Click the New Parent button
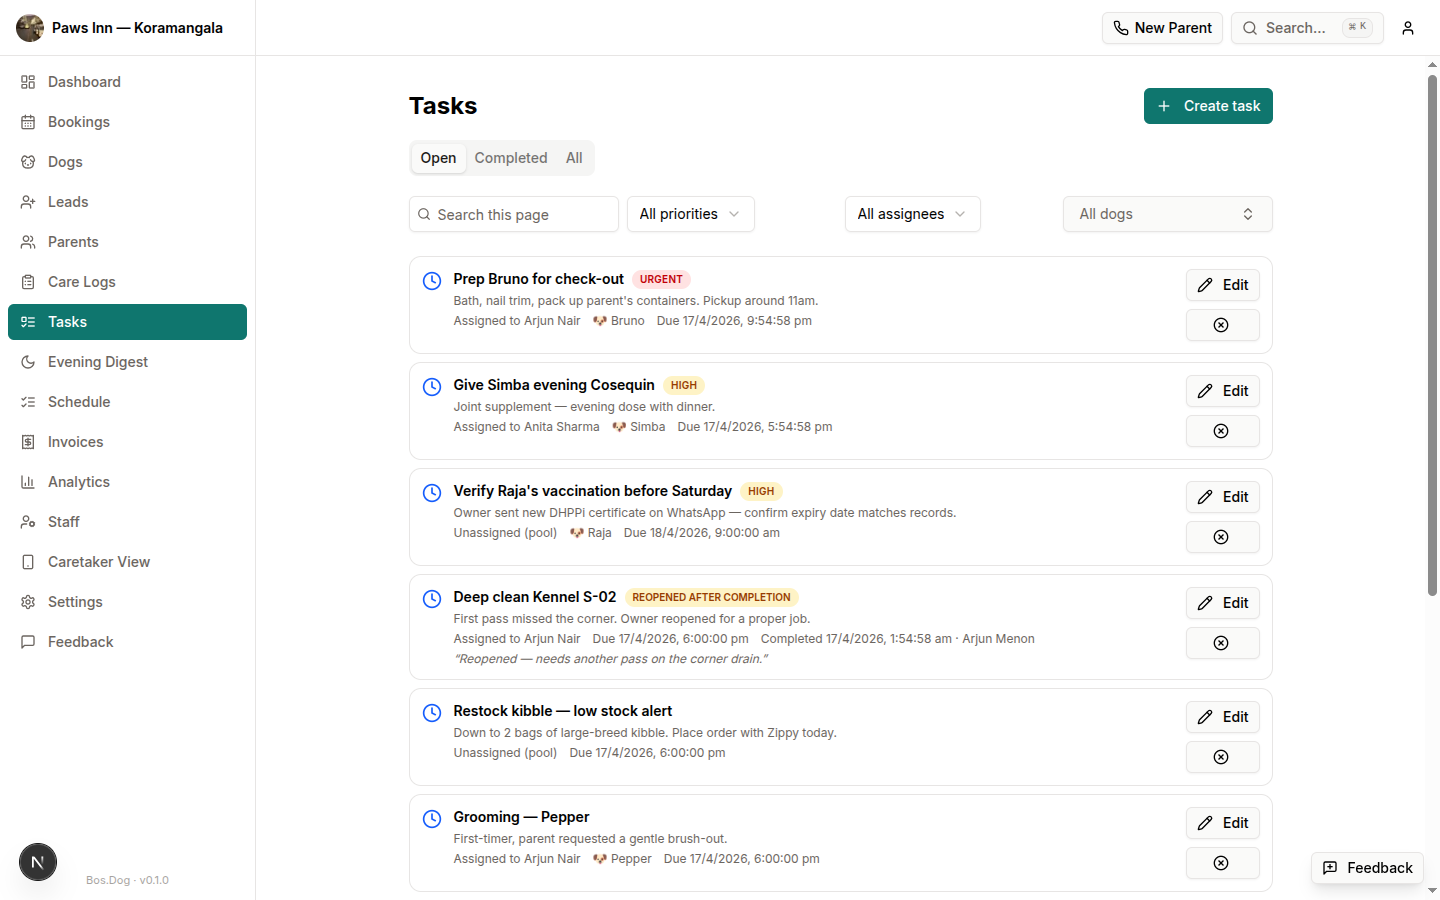This screenshot has height=900, width=1440. tap(1162, 27)
